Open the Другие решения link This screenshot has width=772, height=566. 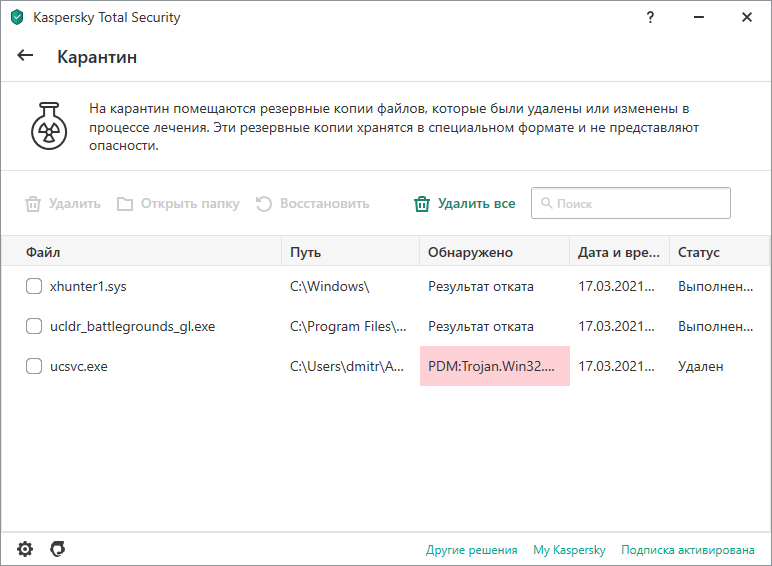(x=472, y=550)
